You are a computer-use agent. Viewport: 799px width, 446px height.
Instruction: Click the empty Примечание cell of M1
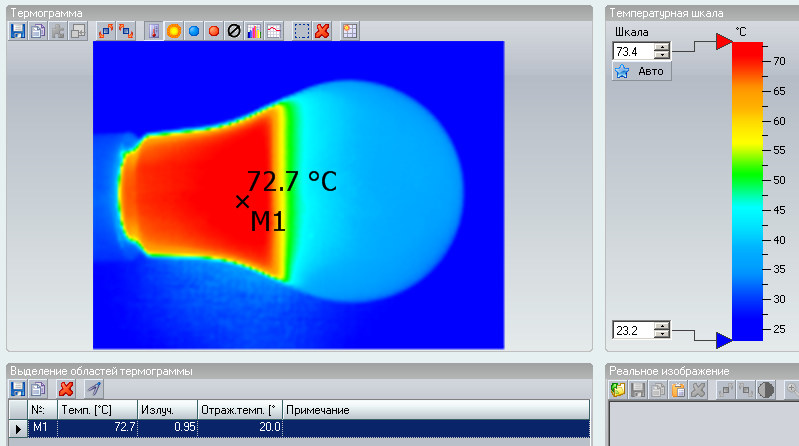click(436, 428)
